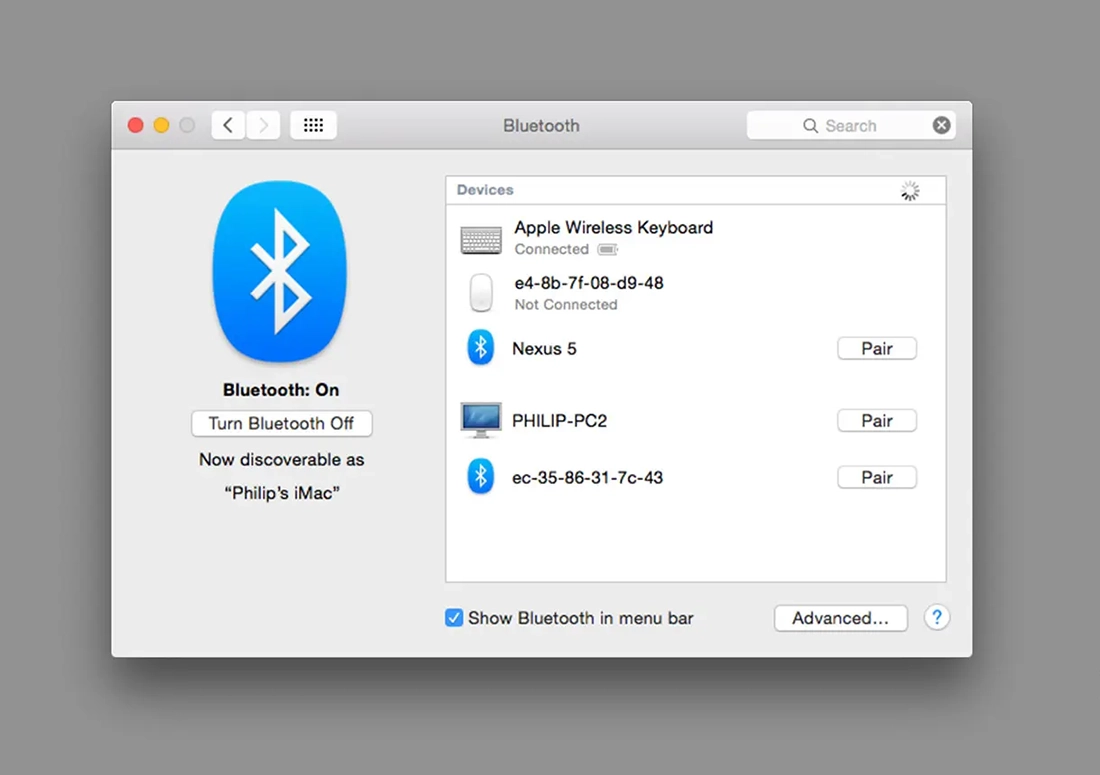Click the Apple Wireless Keyboard icon

pyautogui.click(x=481, y=239)
